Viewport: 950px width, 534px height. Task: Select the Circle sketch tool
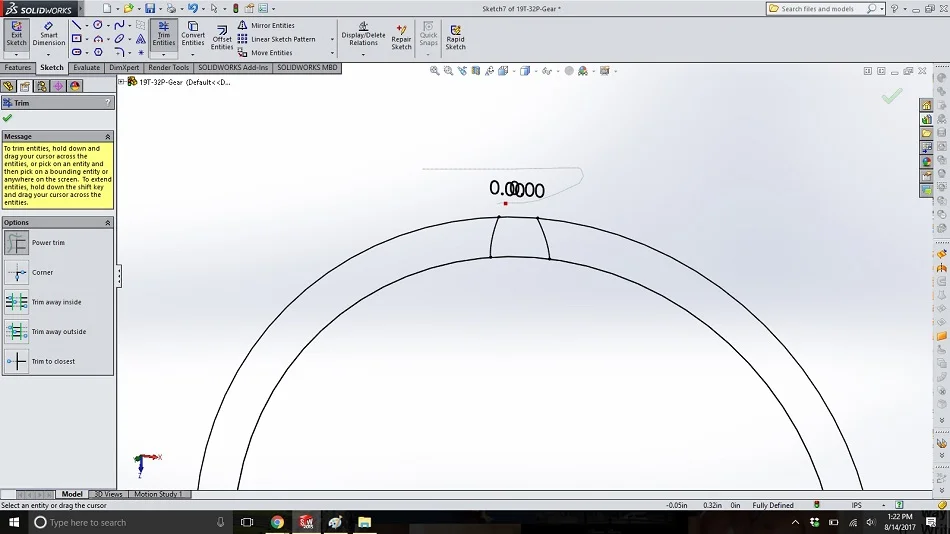coord(98,25)
